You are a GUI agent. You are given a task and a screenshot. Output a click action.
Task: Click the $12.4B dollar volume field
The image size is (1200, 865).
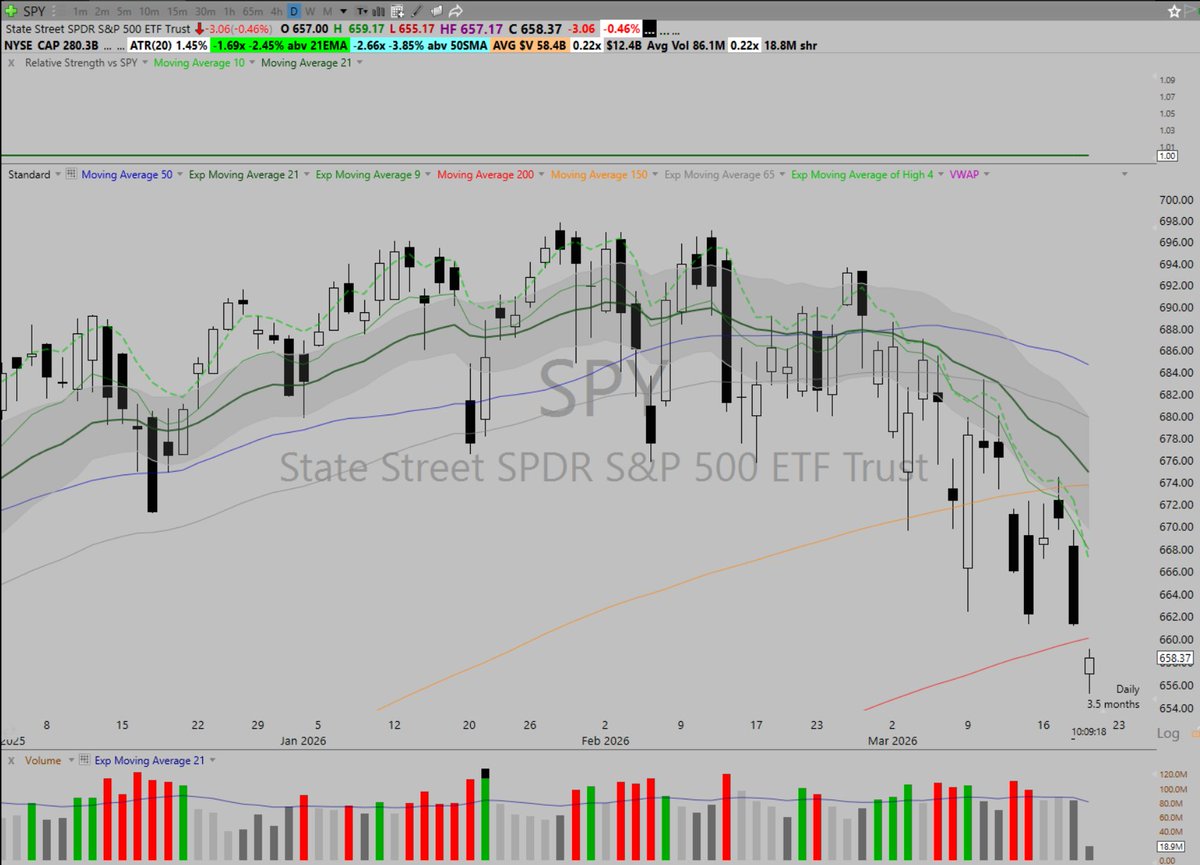pyautogui.click(x=622, y=46)
